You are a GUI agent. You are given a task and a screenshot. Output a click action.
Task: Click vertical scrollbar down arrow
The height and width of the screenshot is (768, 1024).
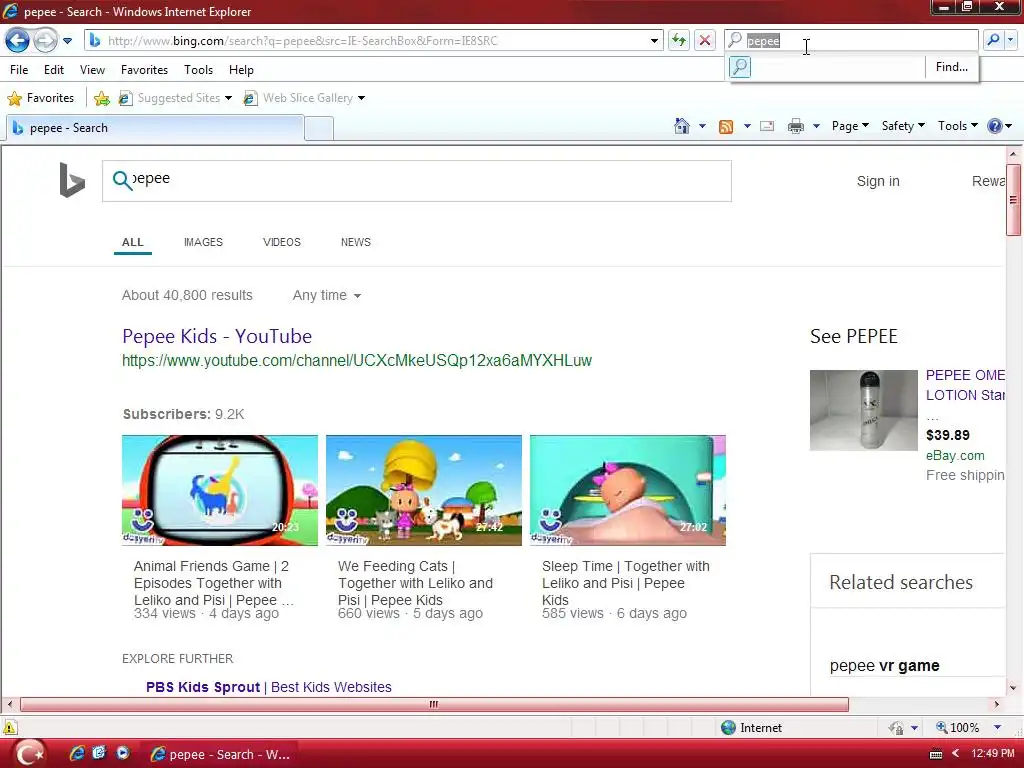(x=1013, y=687)
